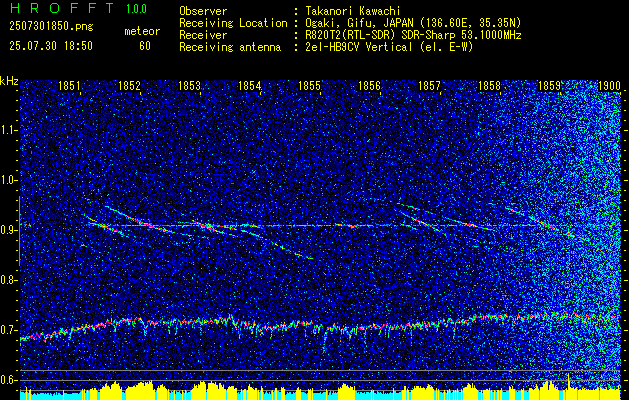This screenshot has height=400, width=629.
Task: Click the kHz axis unit label
Action: (x=9, y=81)
